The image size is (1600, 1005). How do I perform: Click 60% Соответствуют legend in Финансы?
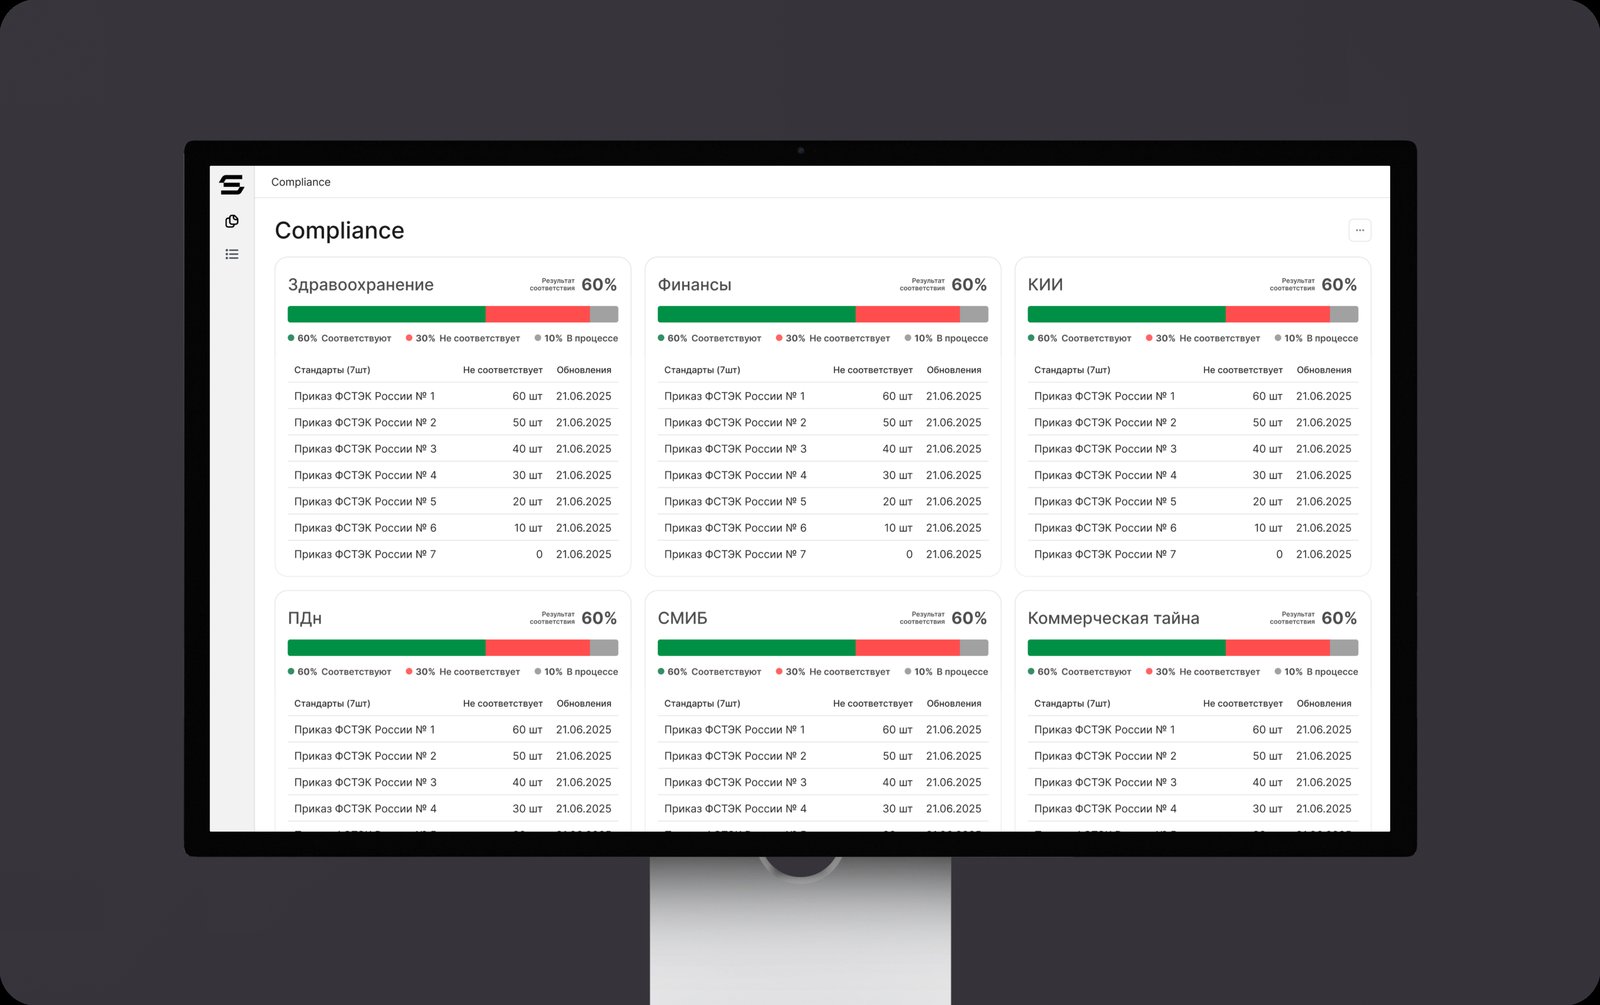pos(709,338)
